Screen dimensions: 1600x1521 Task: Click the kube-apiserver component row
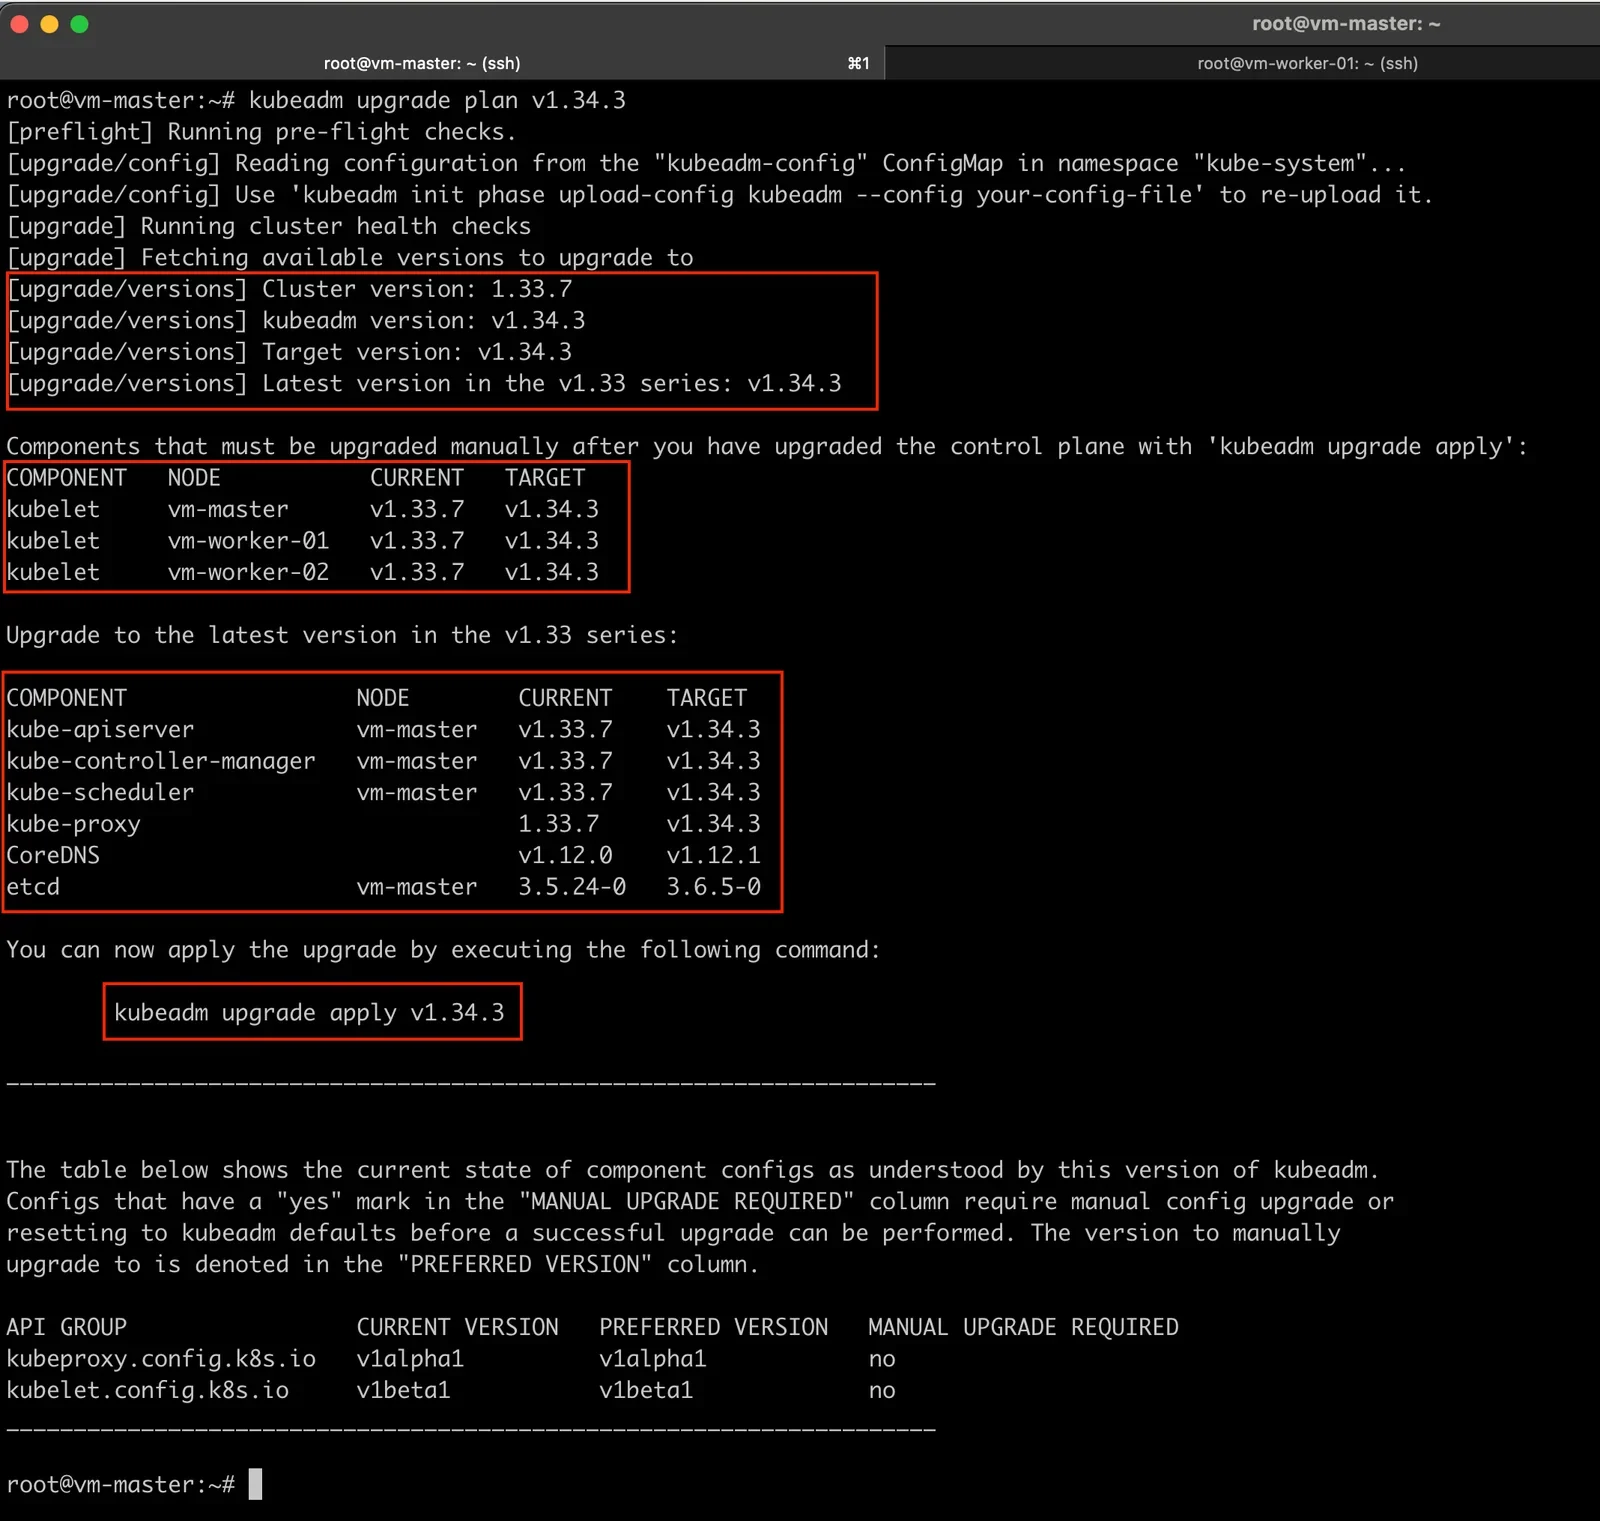point(383,729)
